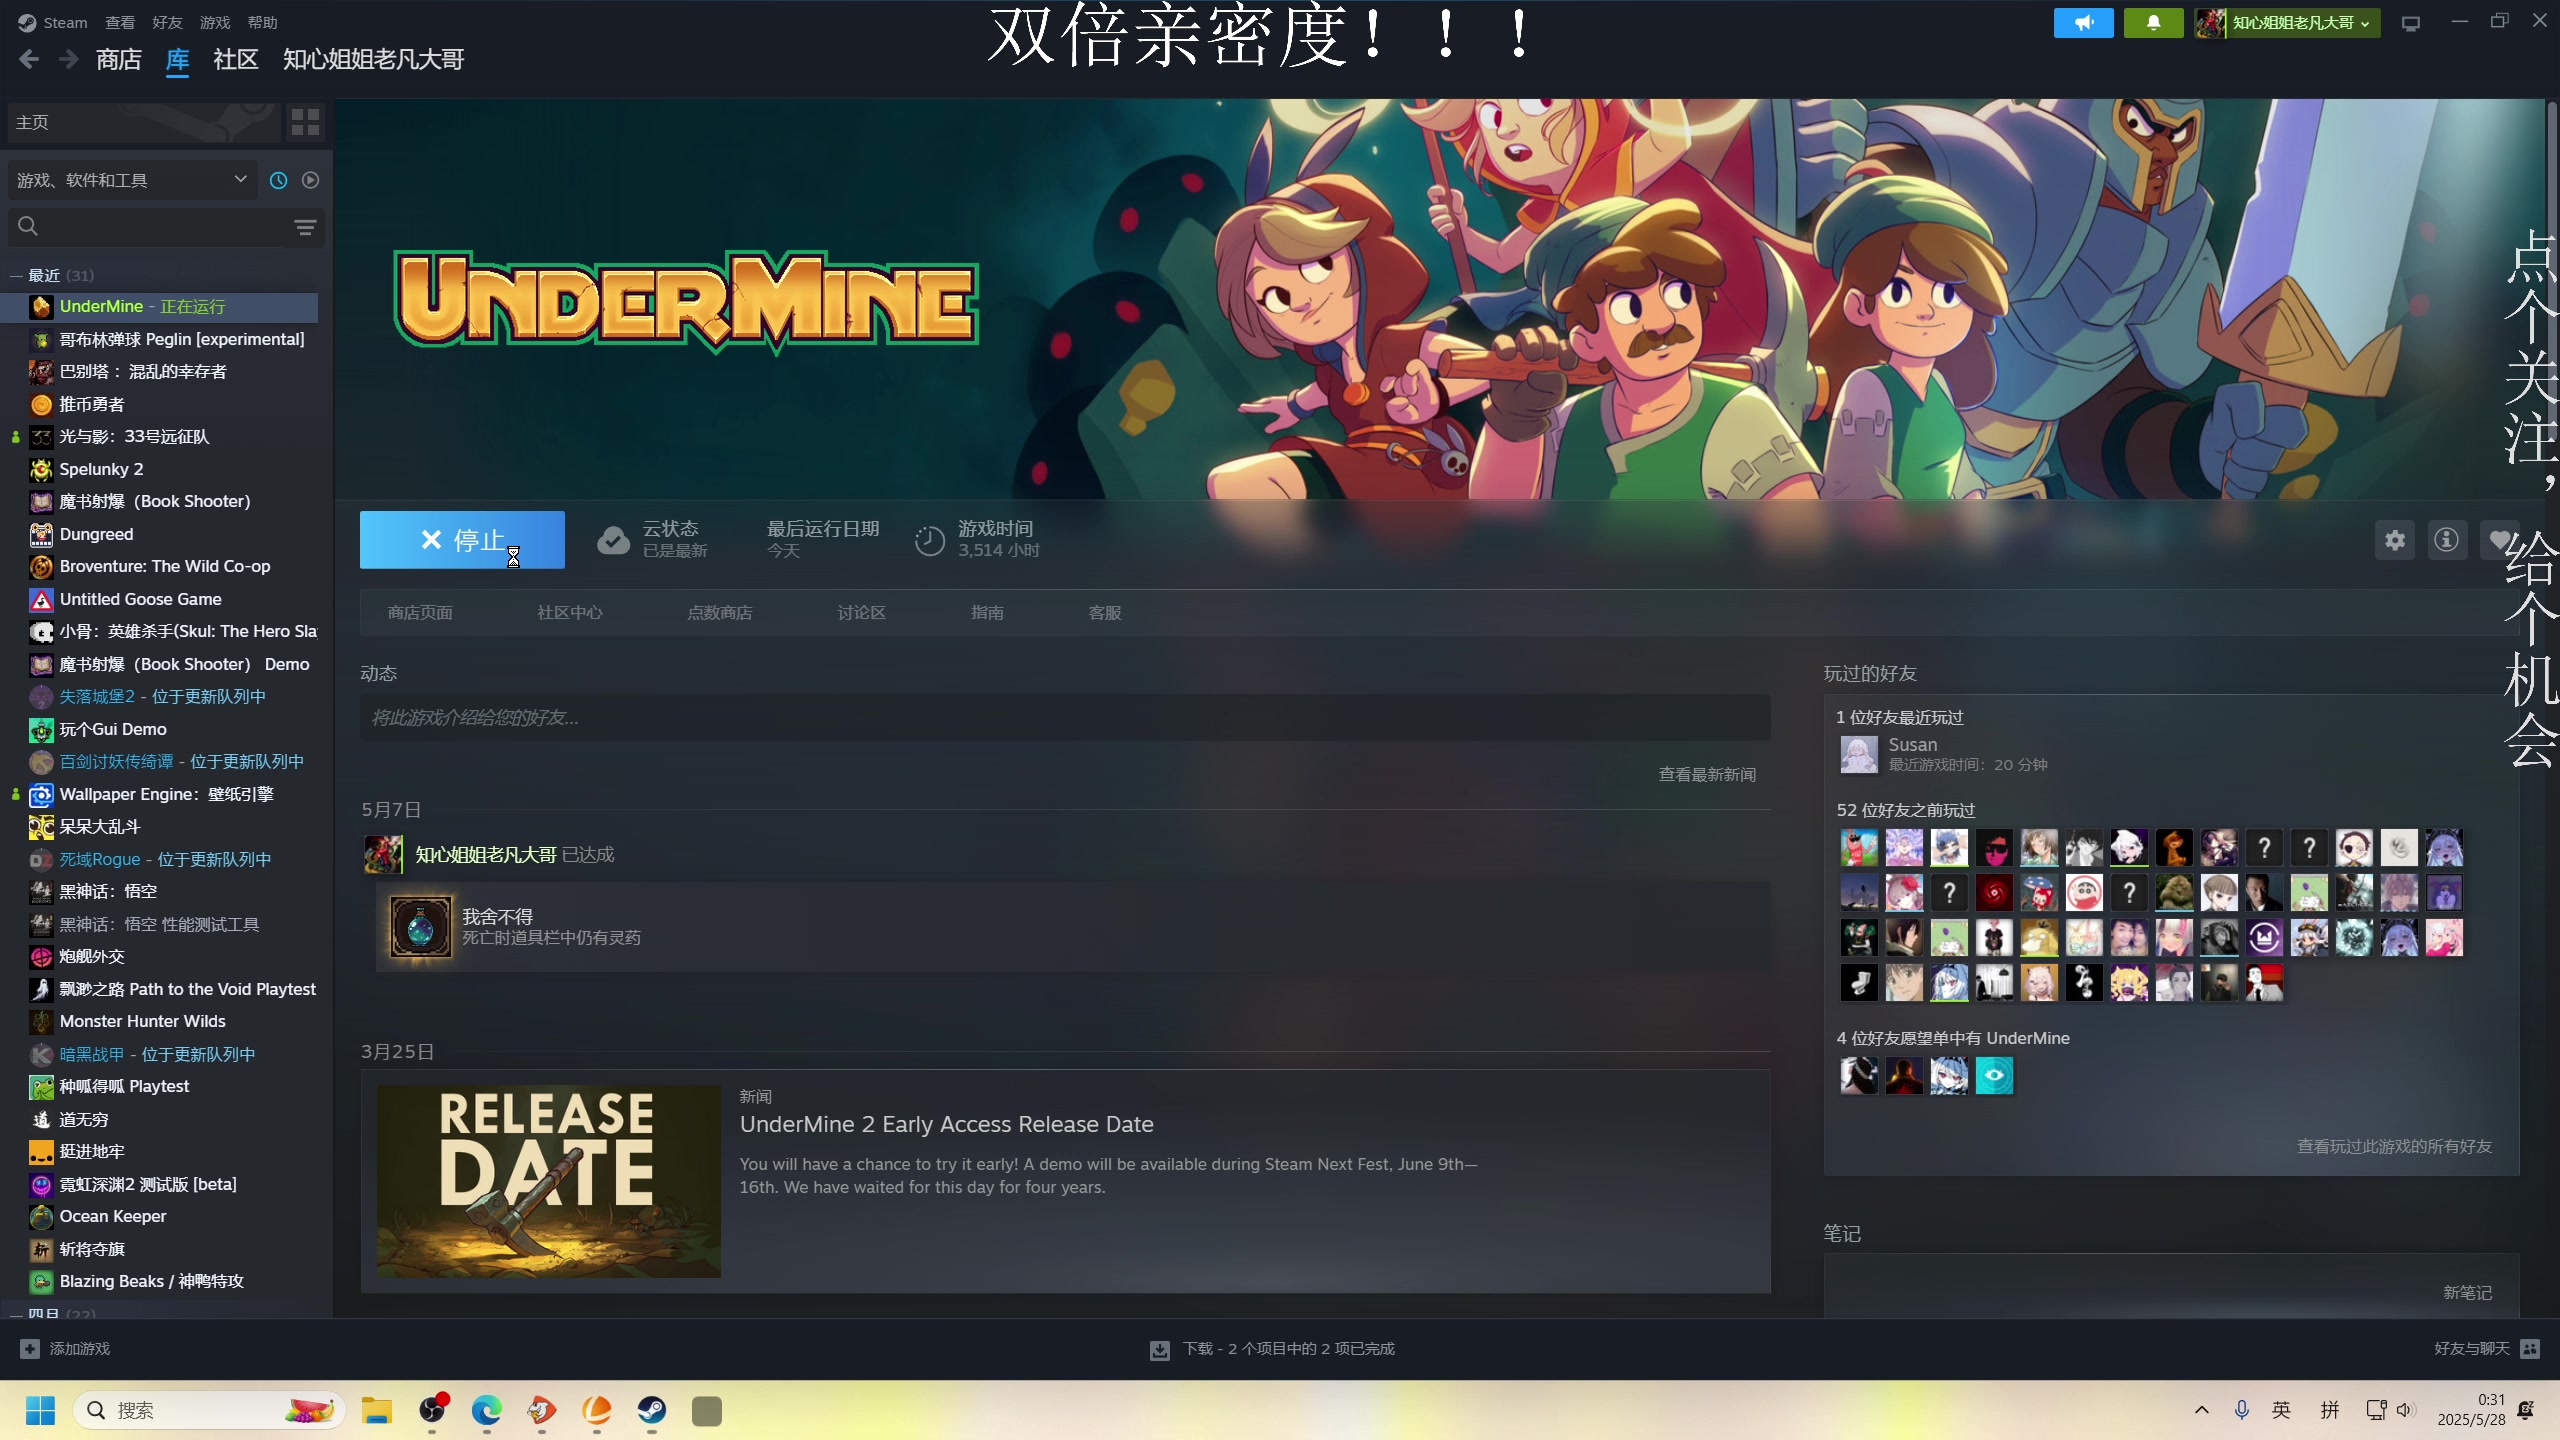This screenshot has height=1440, width=2560.
Task: Open the 客服 support tab
Action: tap(1105, 612)
